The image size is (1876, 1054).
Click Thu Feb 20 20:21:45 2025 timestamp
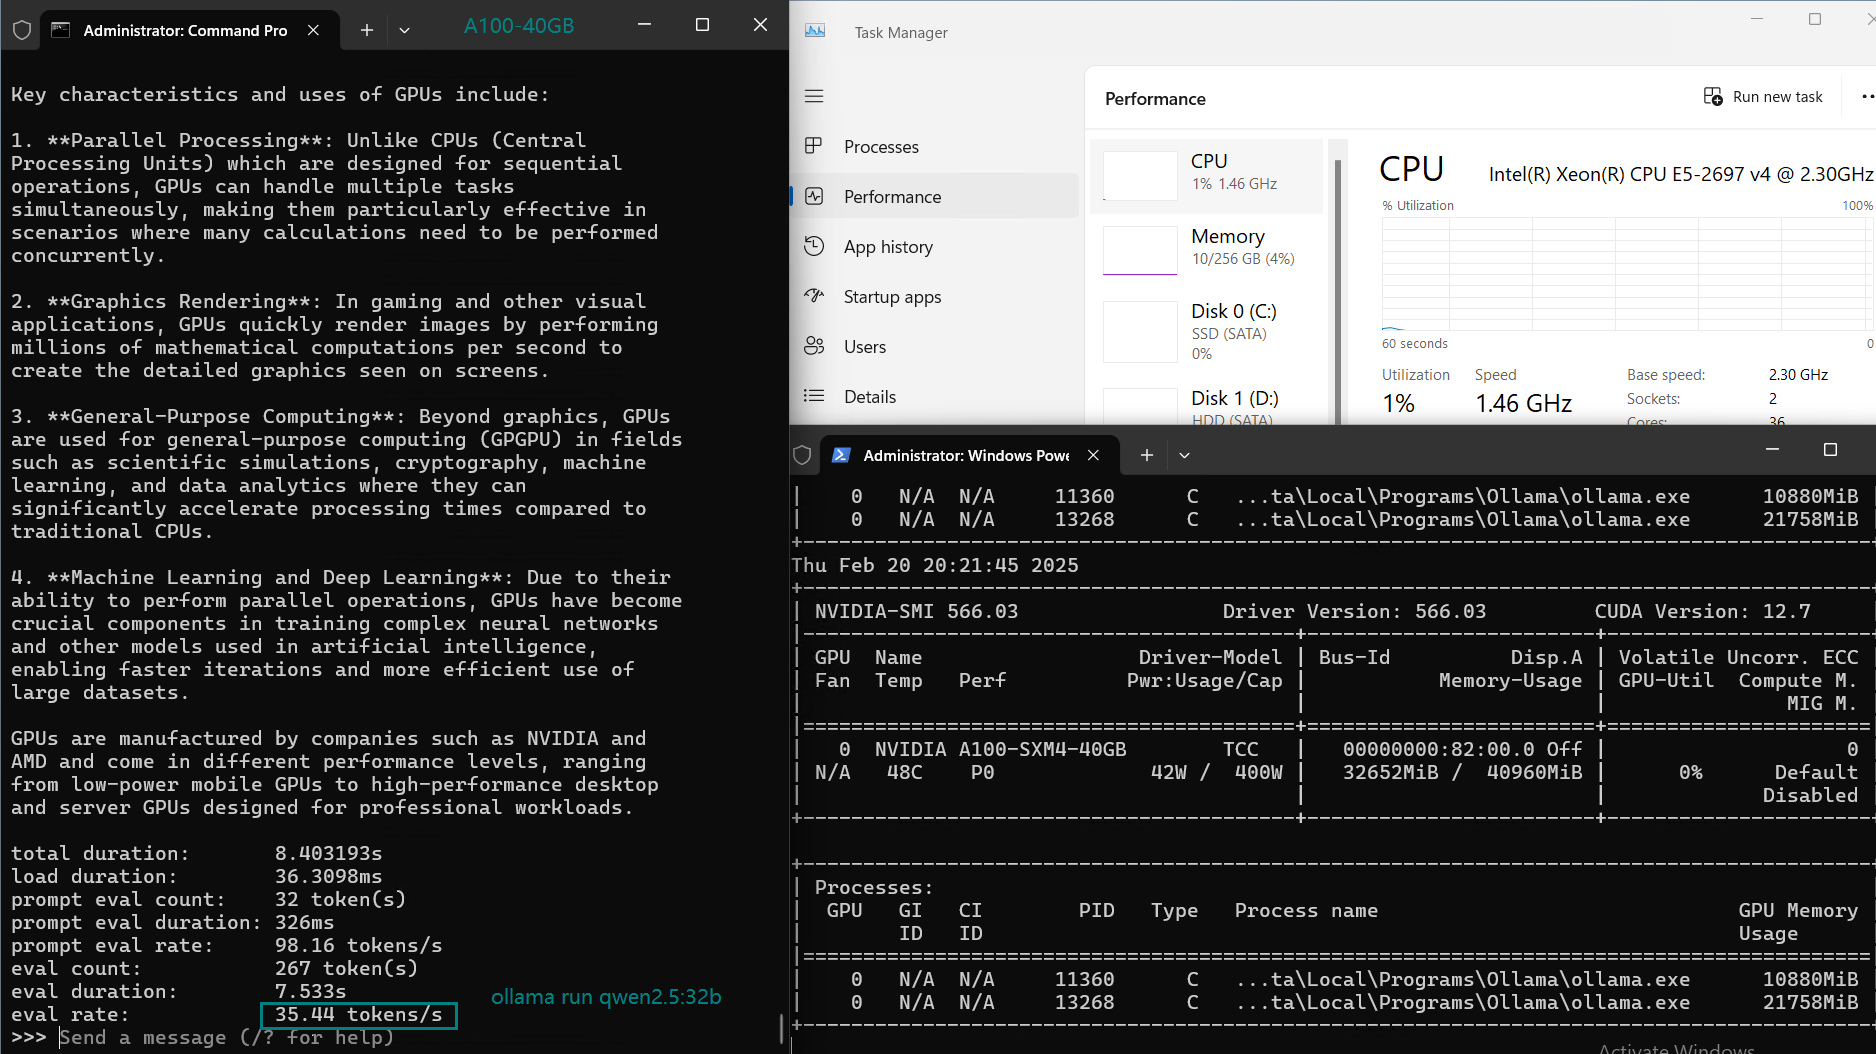tap(935, 565)
